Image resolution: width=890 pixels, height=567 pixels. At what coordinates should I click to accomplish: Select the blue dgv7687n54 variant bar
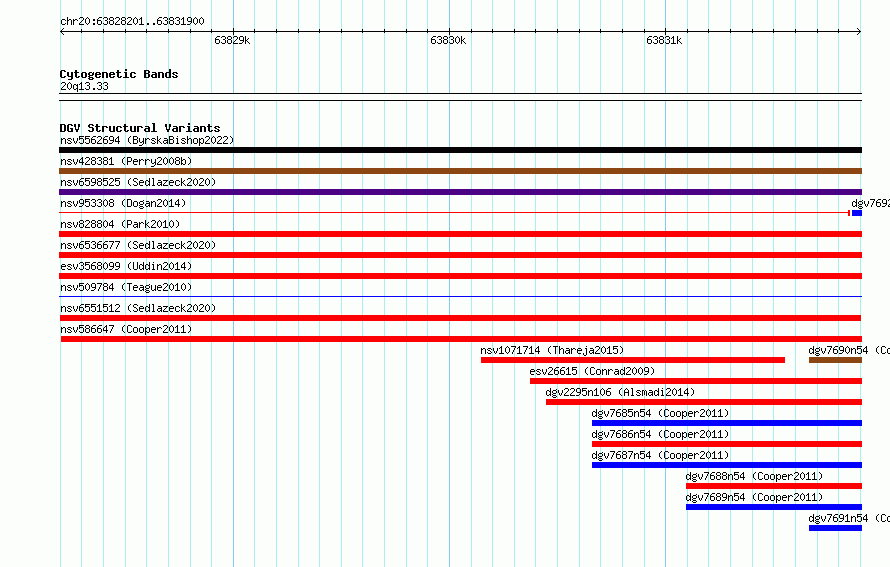pyautogui.click(x=727, y=465)
